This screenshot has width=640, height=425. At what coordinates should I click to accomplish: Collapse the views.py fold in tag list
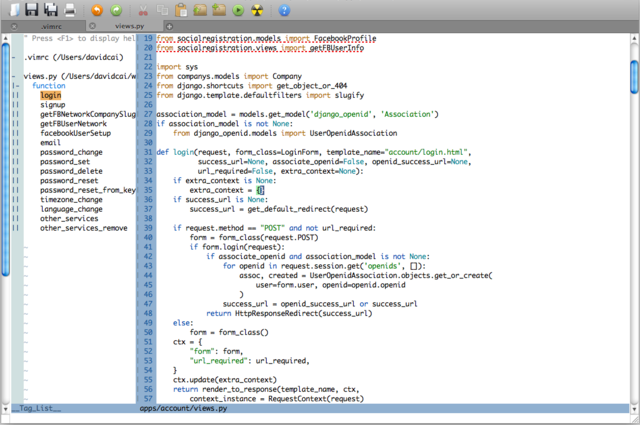click(13, 76)
